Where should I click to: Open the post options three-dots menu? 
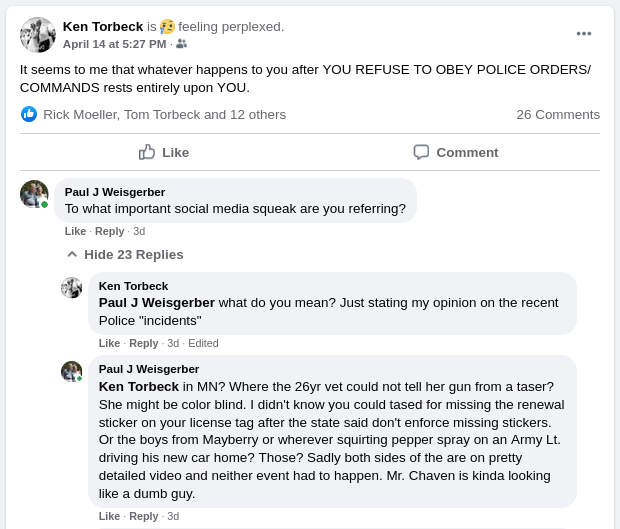pos(583,34)
